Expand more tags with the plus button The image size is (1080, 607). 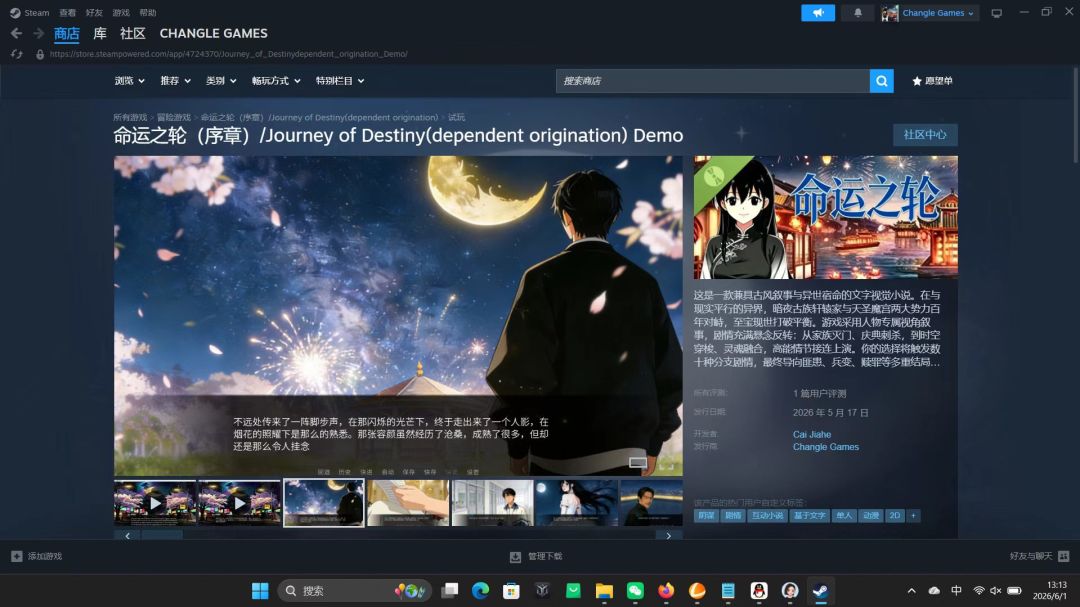[x=913, y=515]
